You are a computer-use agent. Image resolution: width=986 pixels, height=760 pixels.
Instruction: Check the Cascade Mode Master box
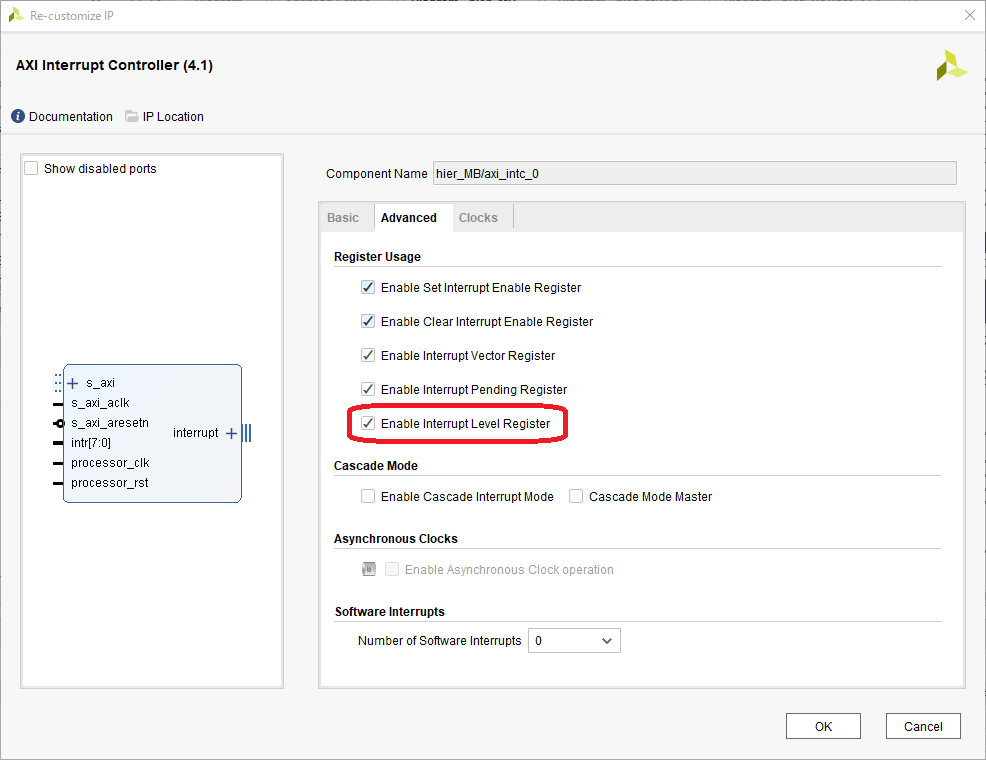575,497
